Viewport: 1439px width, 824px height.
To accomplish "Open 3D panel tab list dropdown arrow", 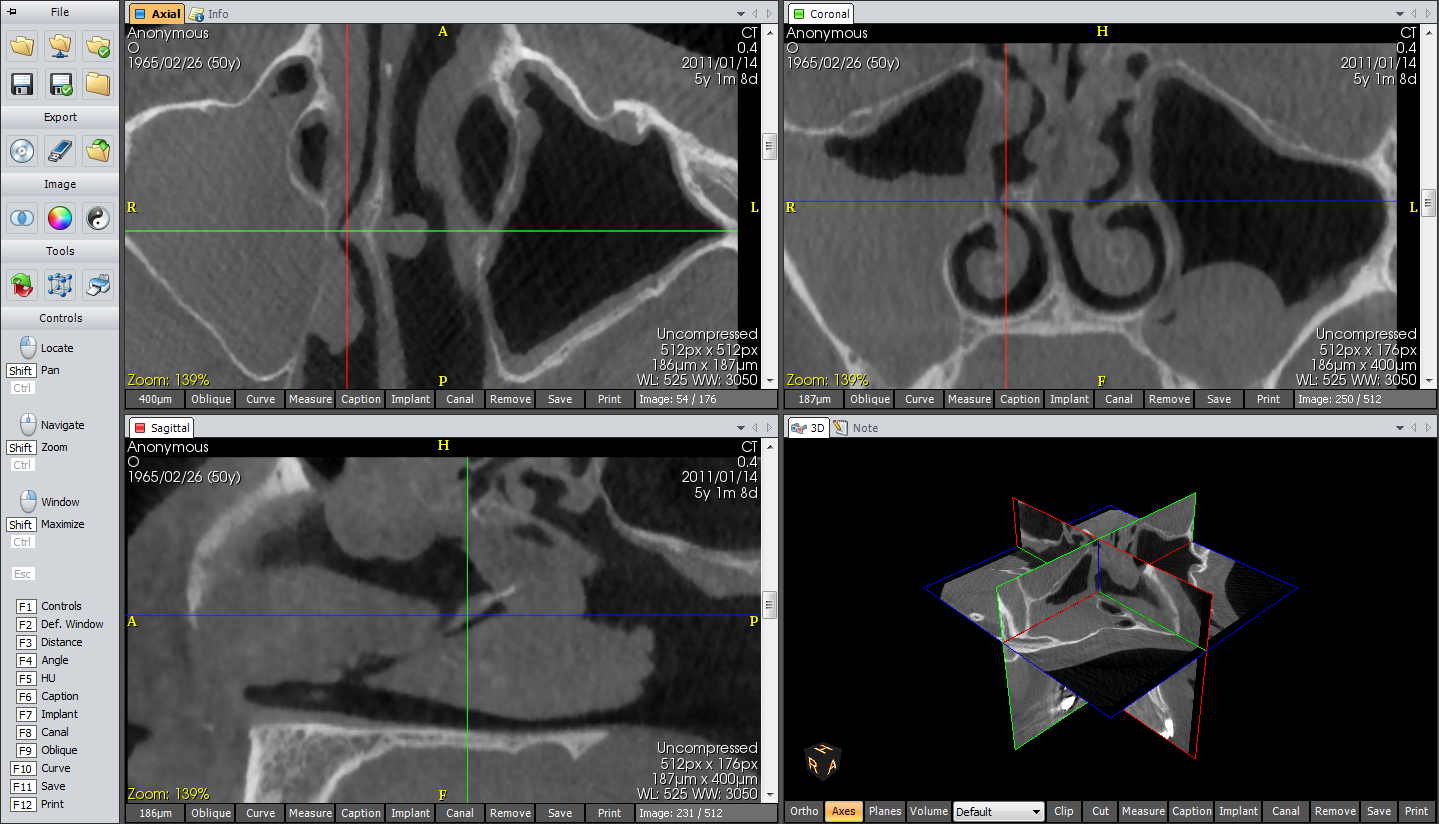I will tap(1400, 427).
